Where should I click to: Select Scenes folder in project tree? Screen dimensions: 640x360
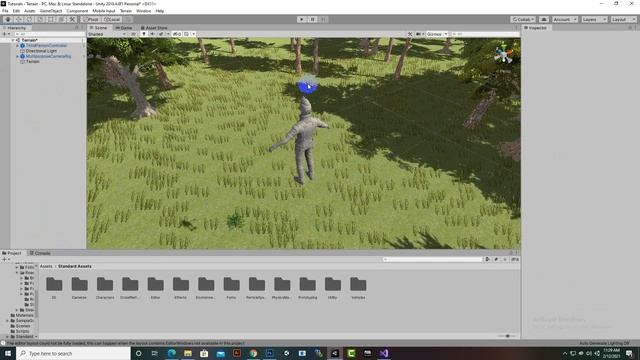click(22, 326)
